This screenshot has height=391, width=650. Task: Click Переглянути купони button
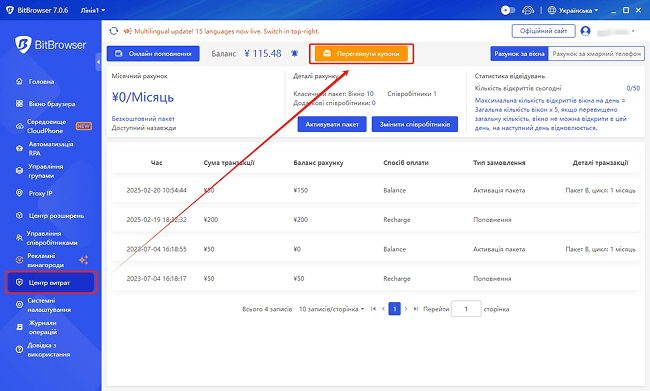point(361,53)
